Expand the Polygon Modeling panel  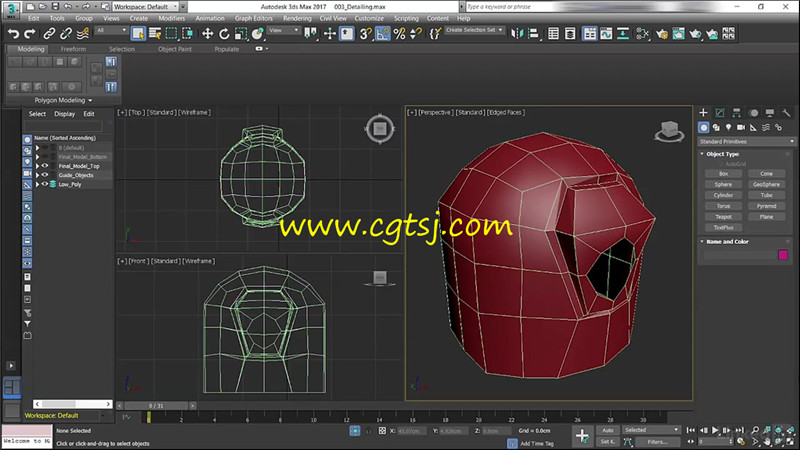click(63, 100)
